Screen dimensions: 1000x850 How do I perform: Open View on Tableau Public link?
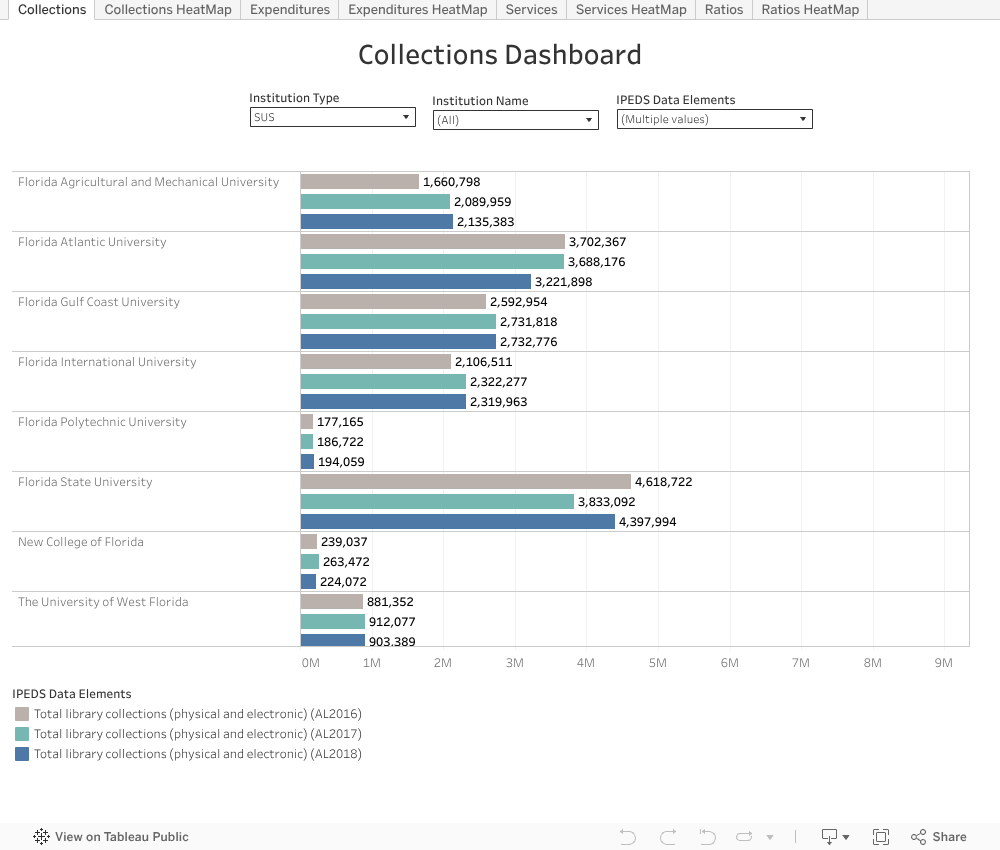[x=121, y=837]
